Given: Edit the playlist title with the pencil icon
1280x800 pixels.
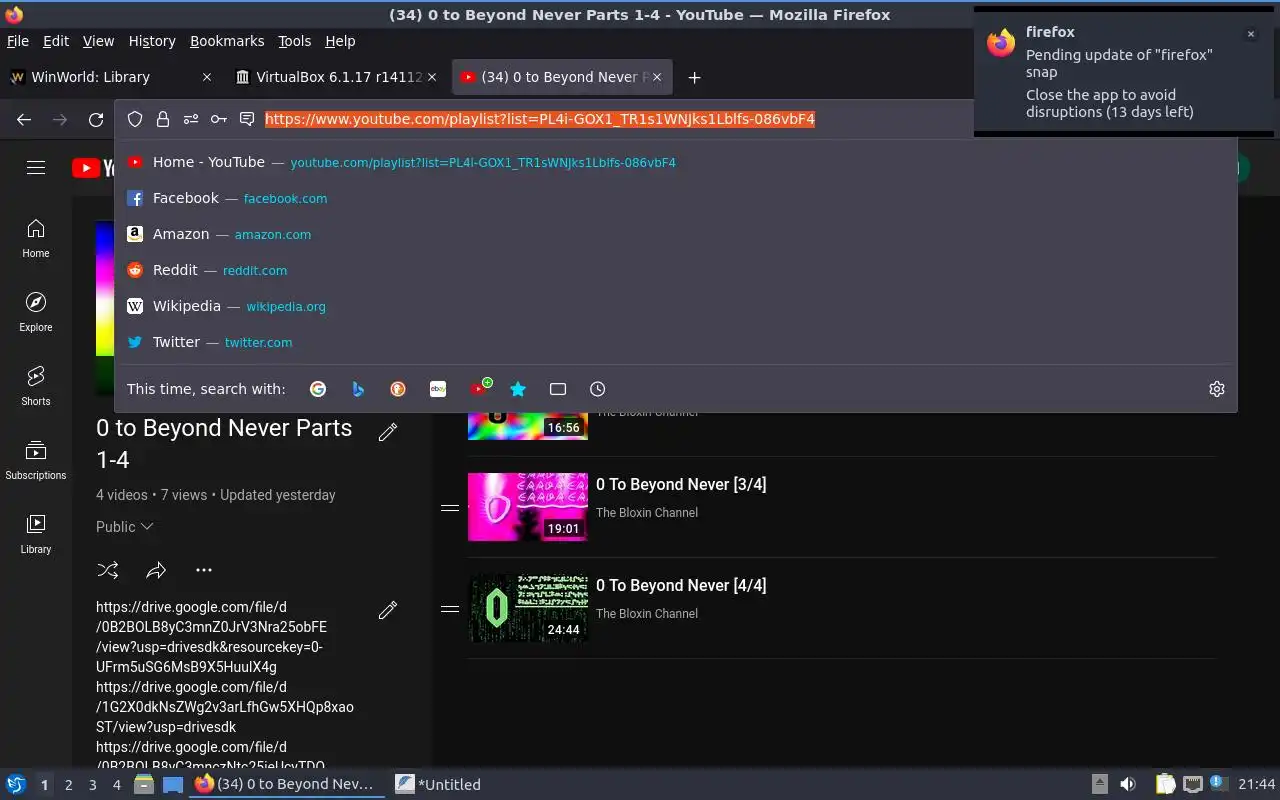Looking at the screenshot, I should click(x=388, y=432).
